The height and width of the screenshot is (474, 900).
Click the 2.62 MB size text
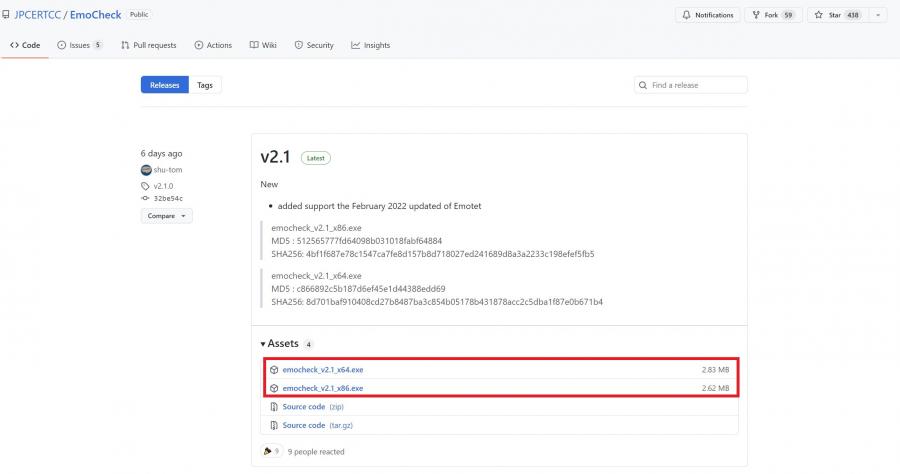tap(715, 388)
